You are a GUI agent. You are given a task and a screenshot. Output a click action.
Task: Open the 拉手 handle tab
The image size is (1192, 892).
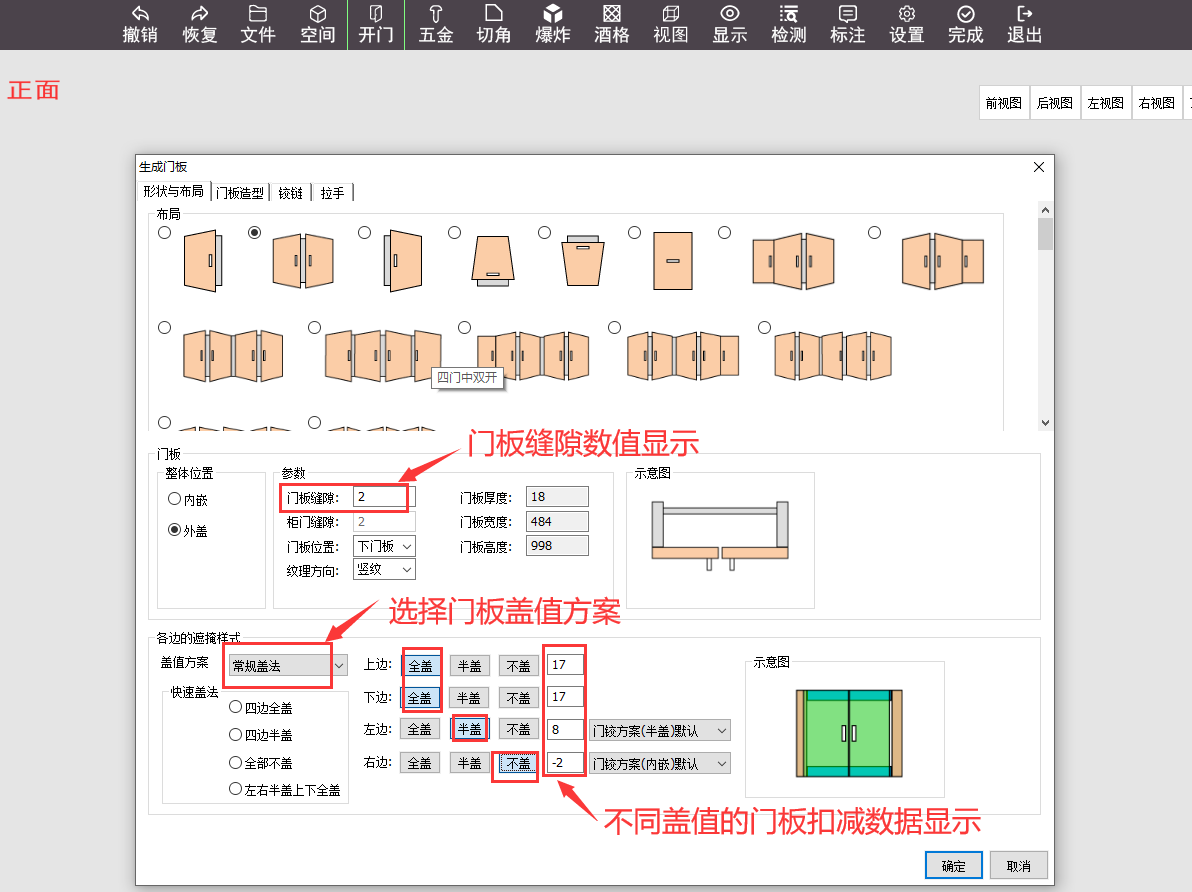tap(332, 193)
